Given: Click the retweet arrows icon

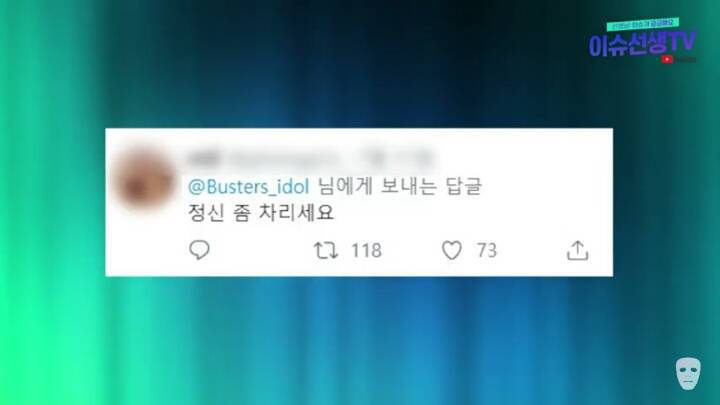Looking at the screenshot, I should (326, 251).
